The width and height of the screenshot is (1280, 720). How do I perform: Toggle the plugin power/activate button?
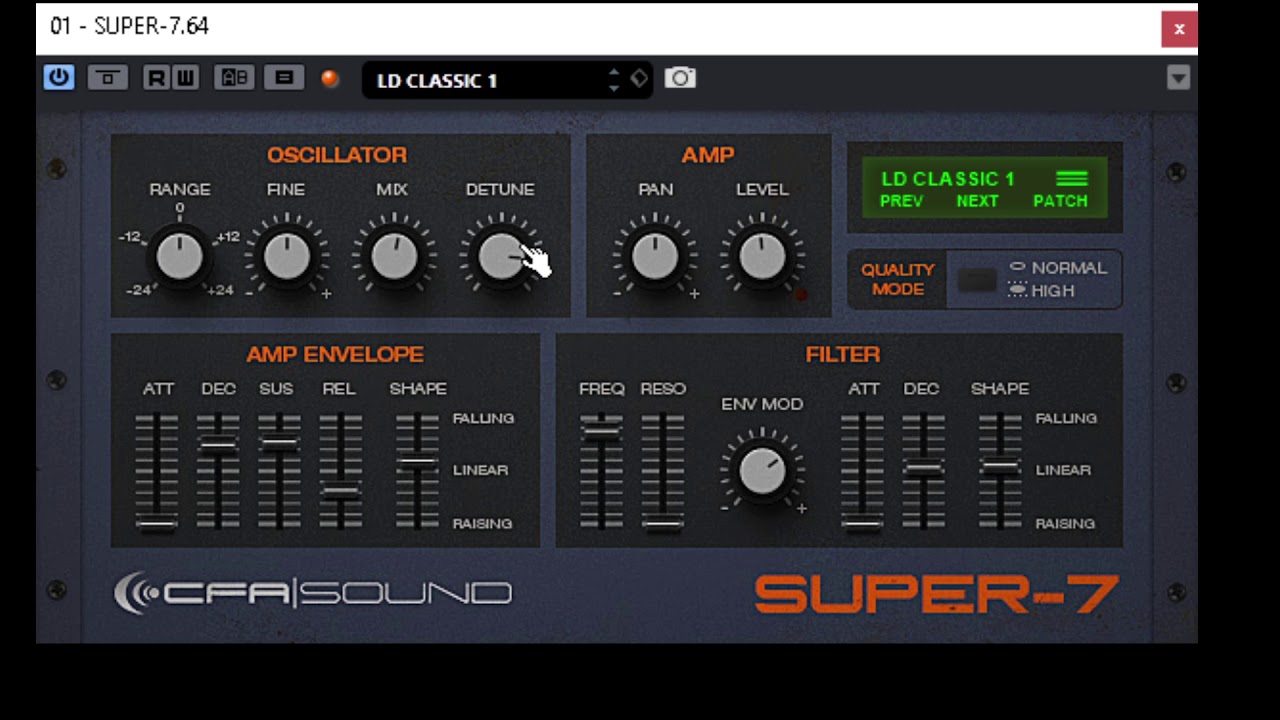pos(59,78)
